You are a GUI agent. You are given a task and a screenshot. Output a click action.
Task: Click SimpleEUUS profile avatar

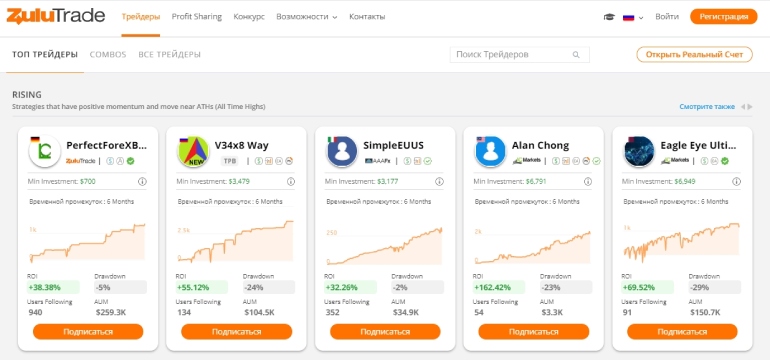[342, 152]
